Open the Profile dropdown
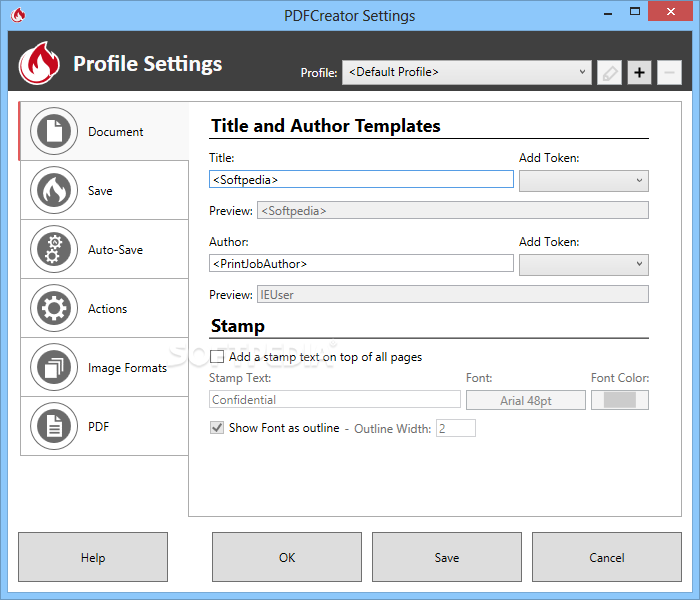 (x=467, y=72)
